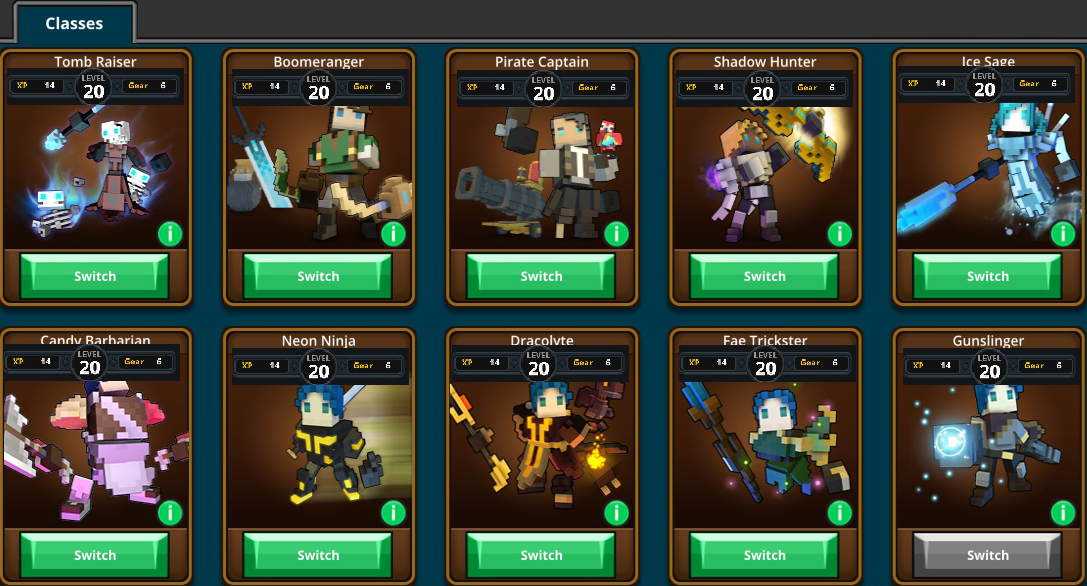Select the Classes tab

[74, 23]
